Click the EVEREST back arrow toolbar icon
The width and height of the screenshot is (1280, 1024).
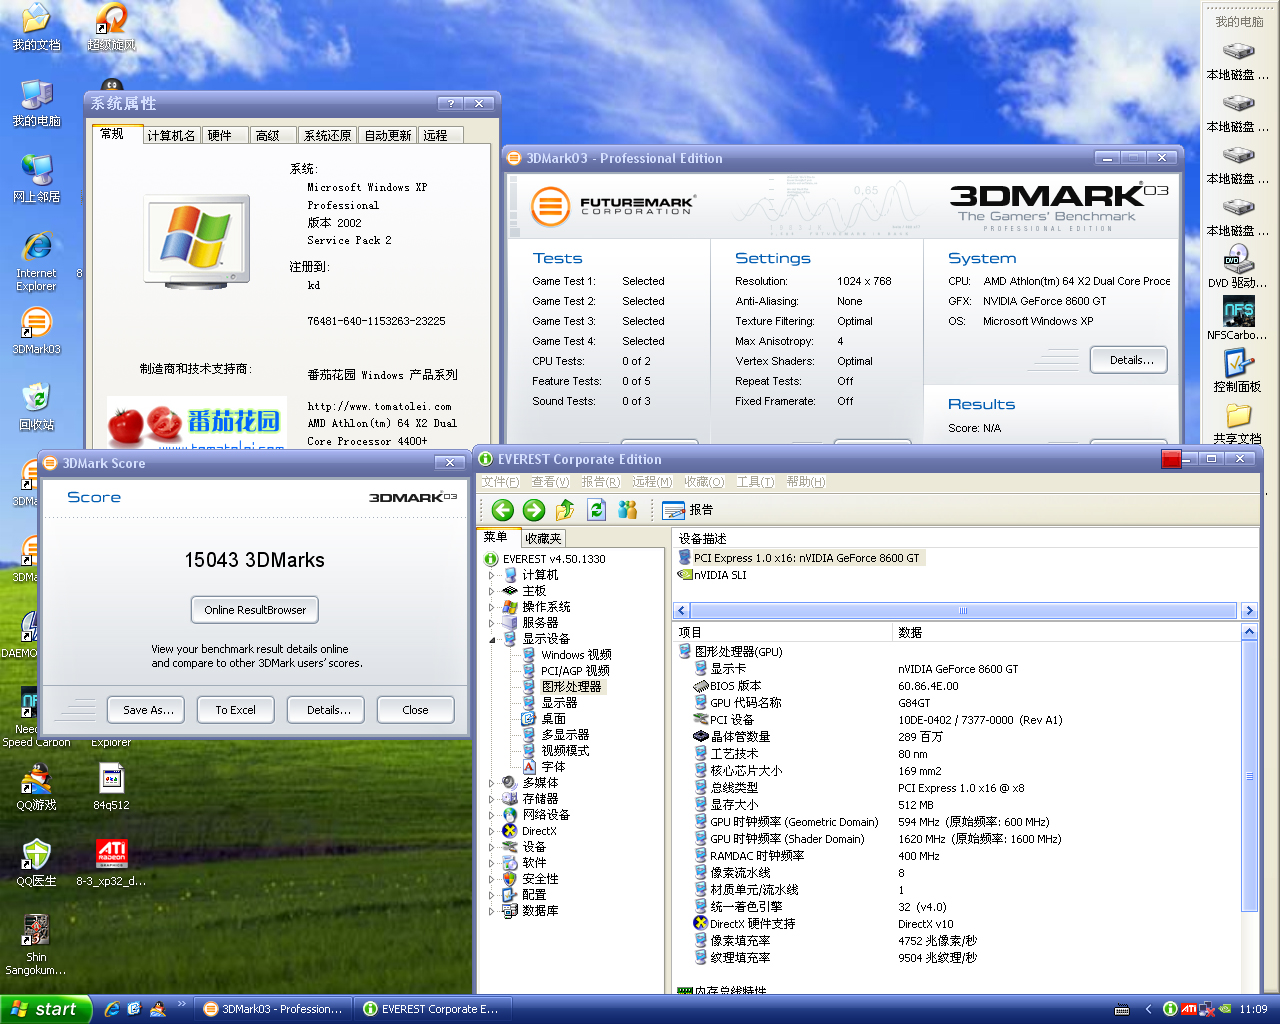[x=503, y=510]
